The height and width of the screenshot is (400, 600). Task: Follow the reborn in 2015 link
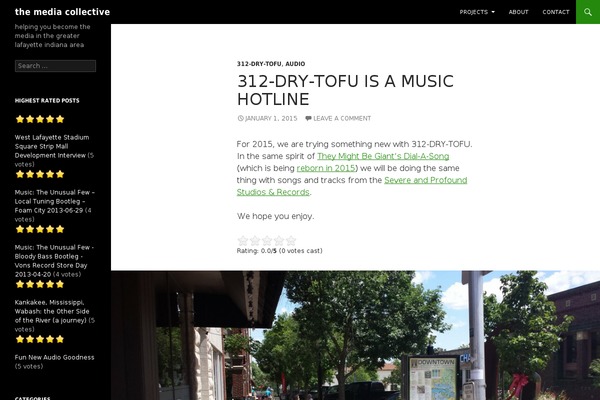[x=326, y=168]
